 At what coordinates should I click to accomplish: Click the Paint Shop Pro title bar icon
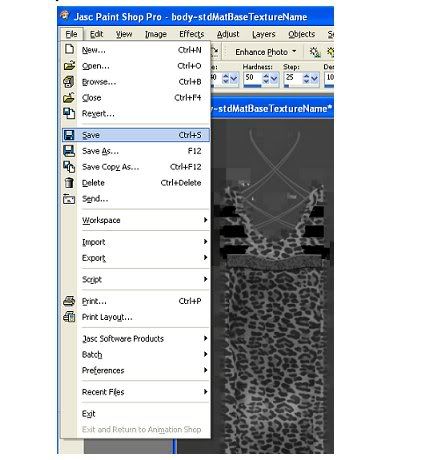pyautogui.click(x=65, y=15)
